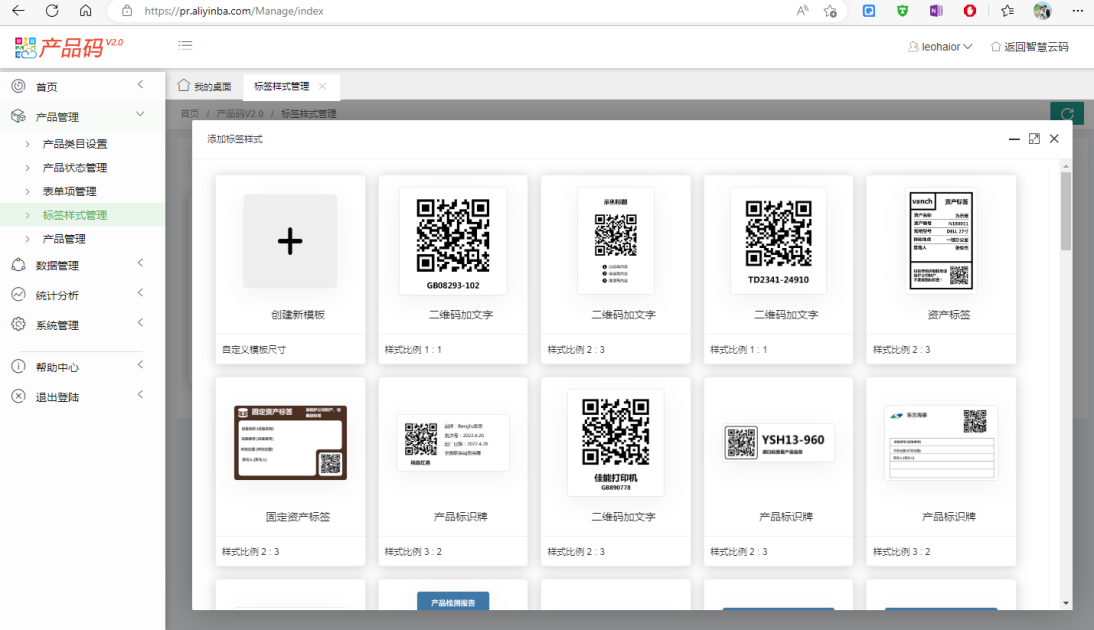Pick the YSH13-960 产品标识牌 template
Viewport: 1094px width, 630px height.
coord(778,442)
